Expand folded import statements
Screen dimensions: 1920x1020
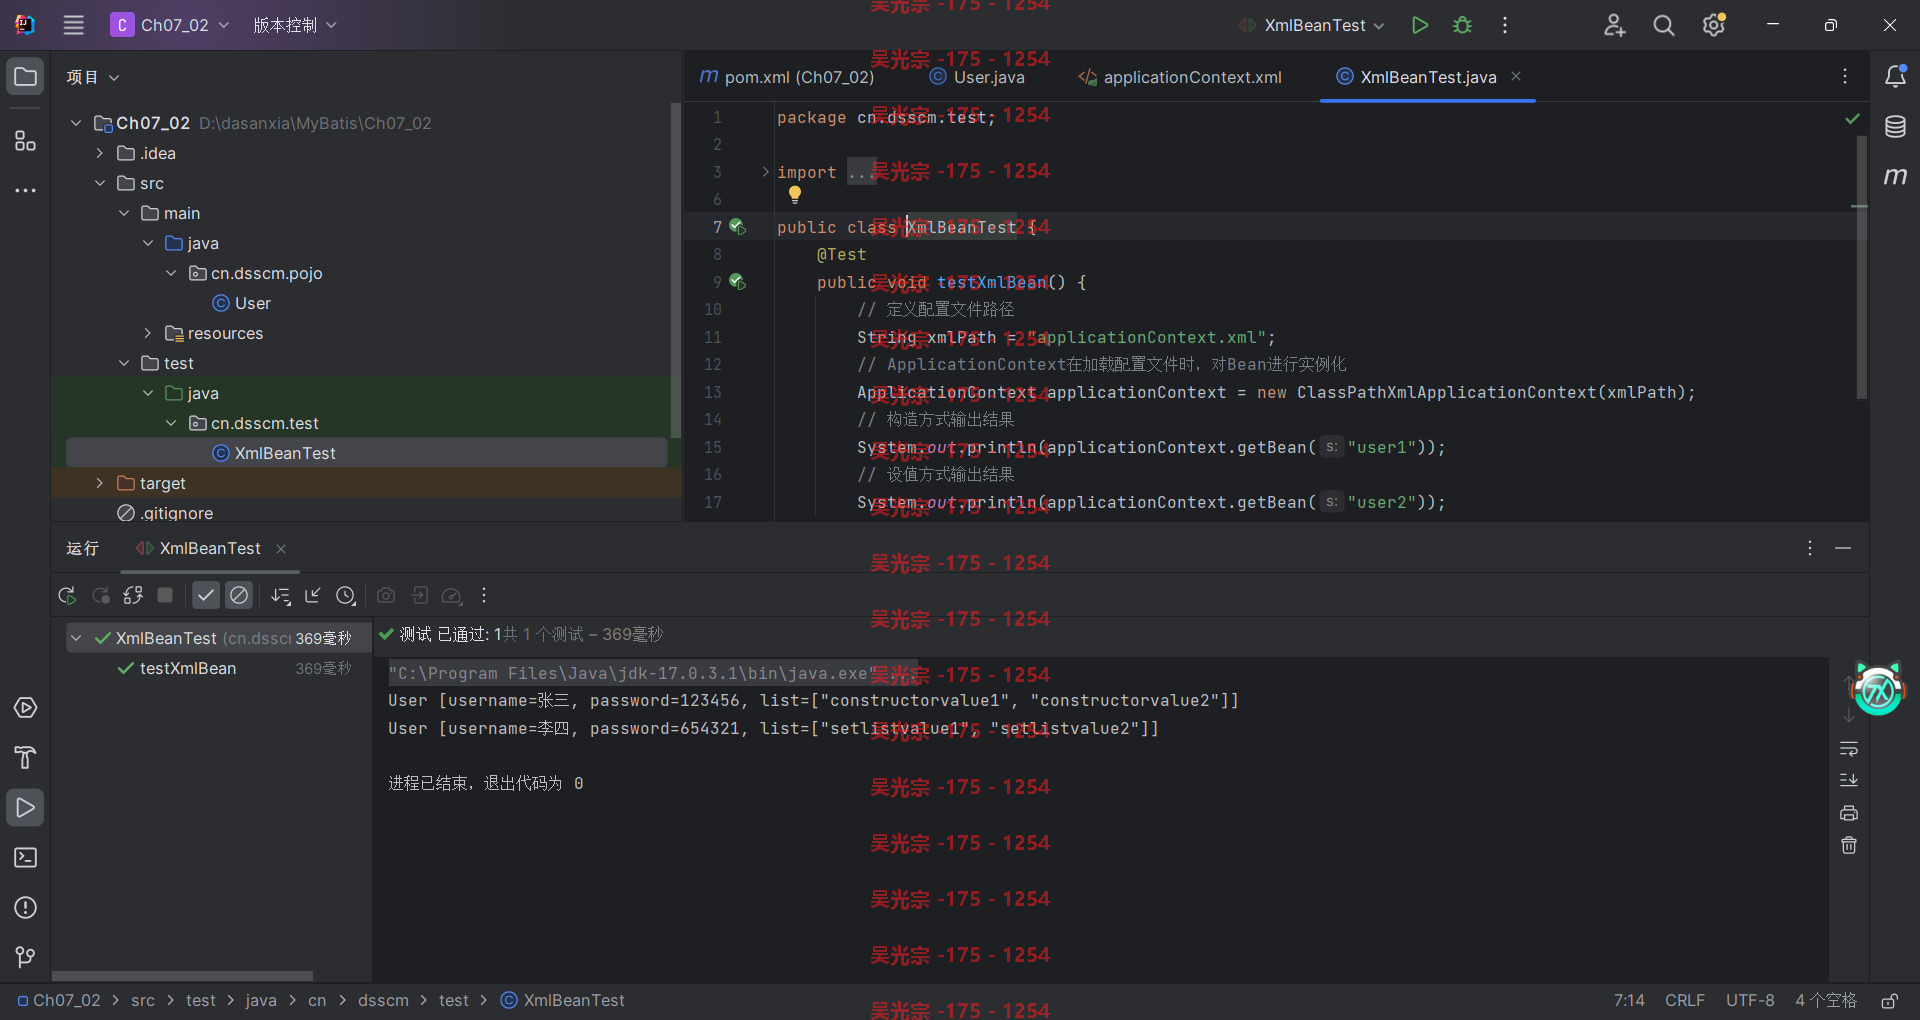coord(766,172)
